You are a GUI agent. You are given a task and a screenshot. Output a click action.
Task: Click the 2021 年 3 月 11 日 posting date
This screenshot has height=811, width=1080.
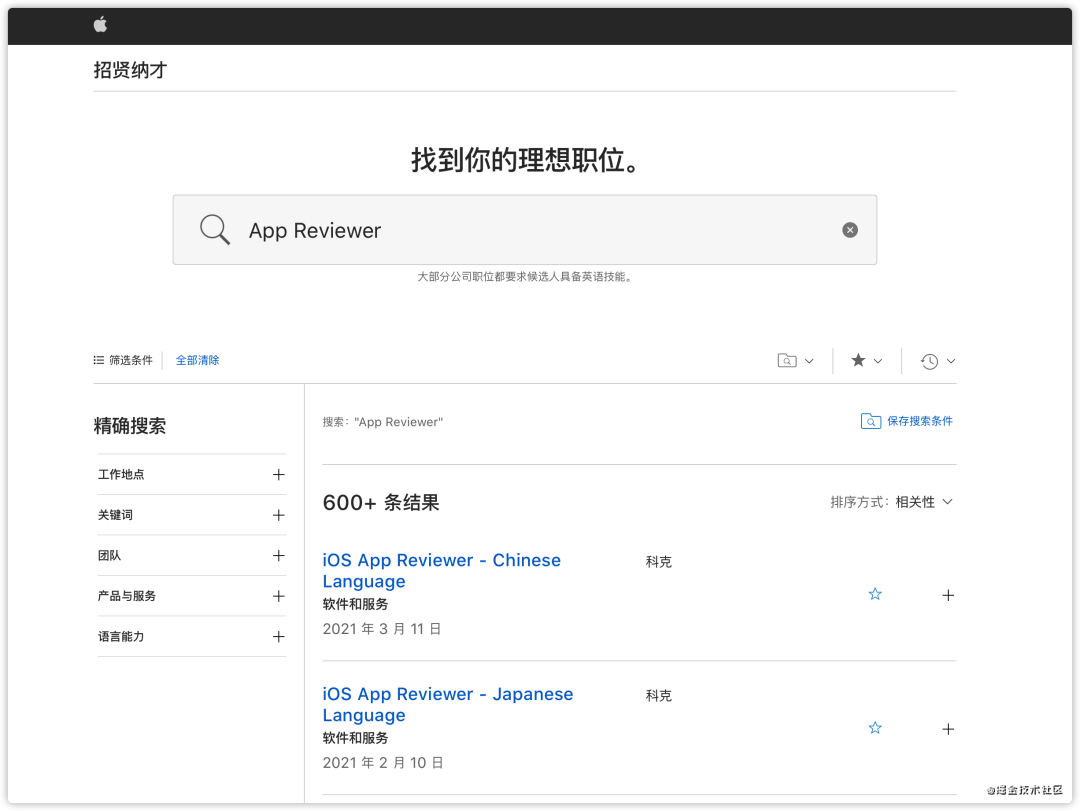382,629
